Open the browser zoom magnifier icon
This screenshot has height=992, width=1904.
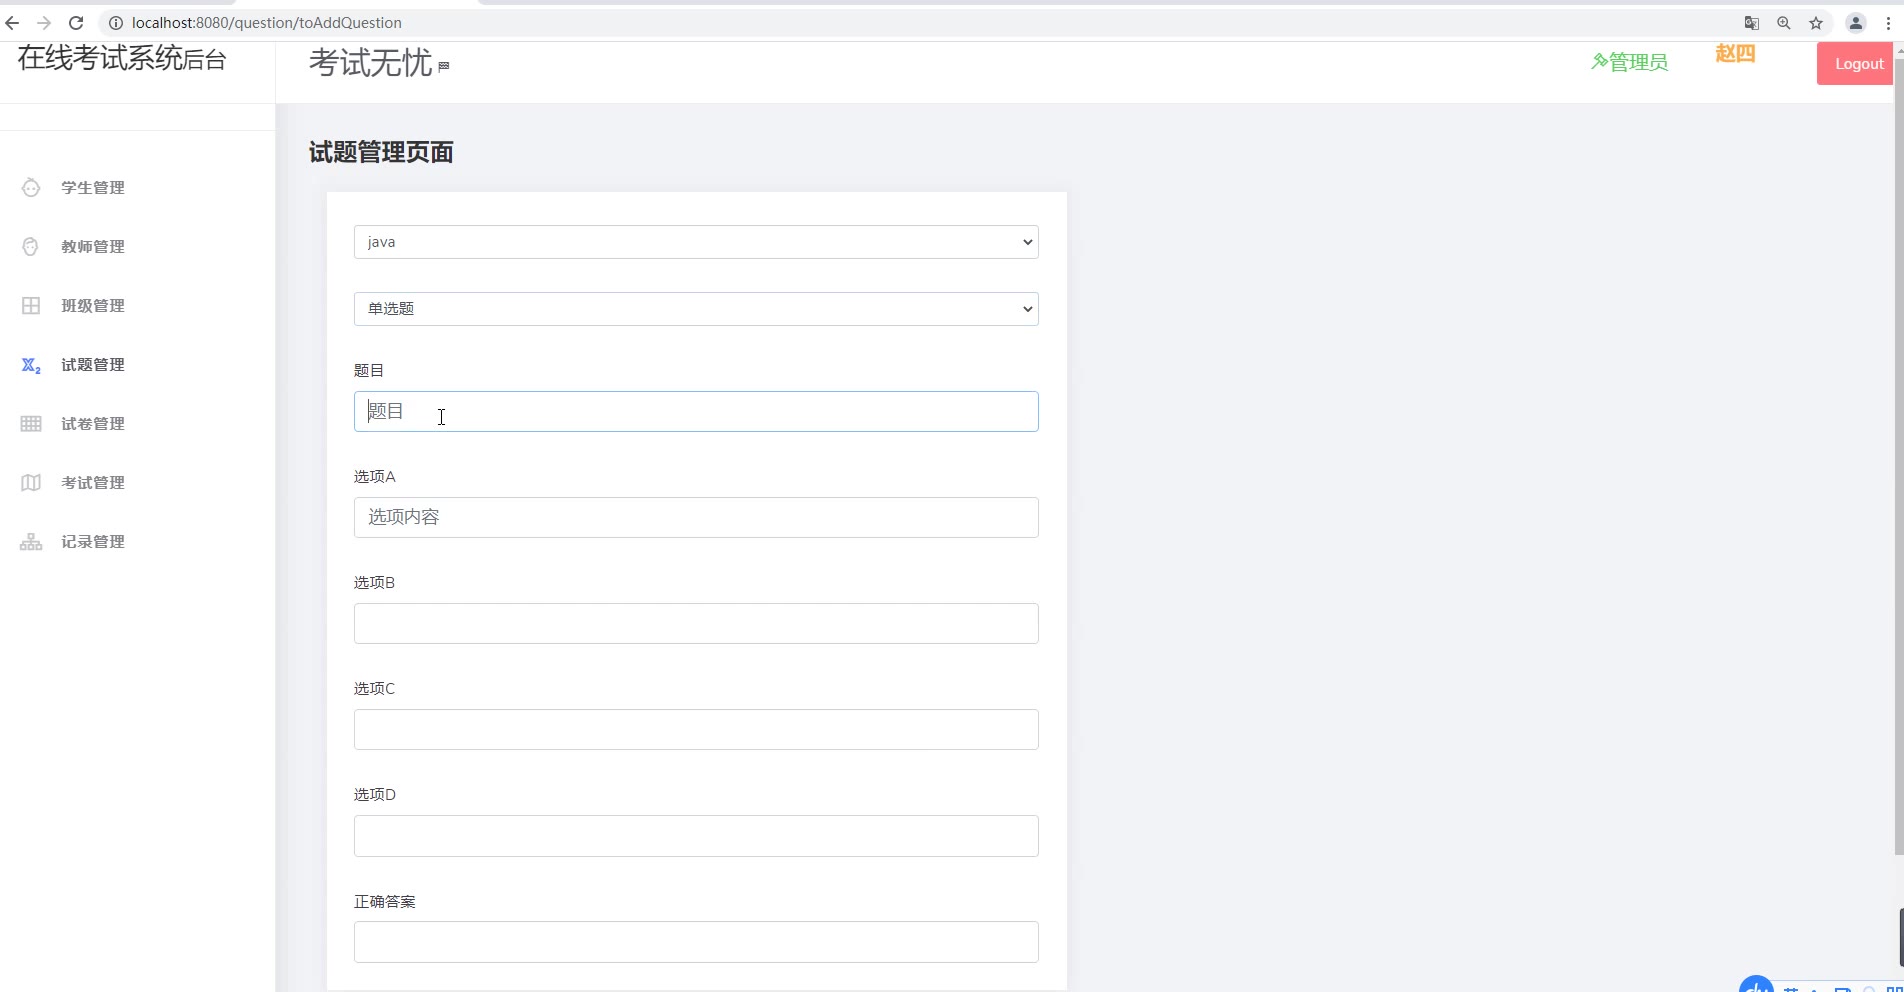(x=1784, y=23)
